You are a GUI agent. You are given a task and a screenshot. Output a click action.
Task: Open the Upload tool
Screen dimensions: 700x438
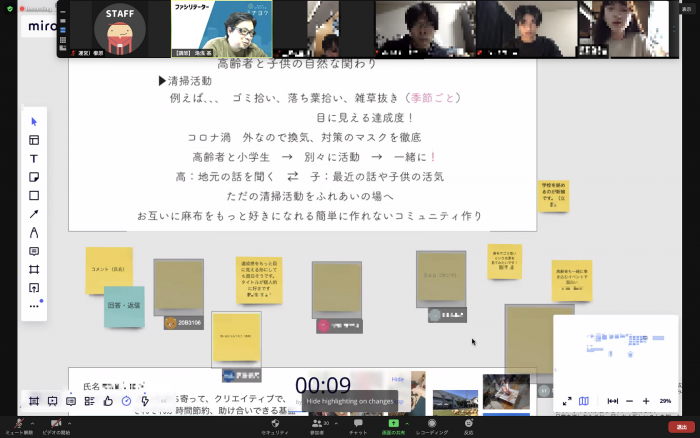[34, 288]
